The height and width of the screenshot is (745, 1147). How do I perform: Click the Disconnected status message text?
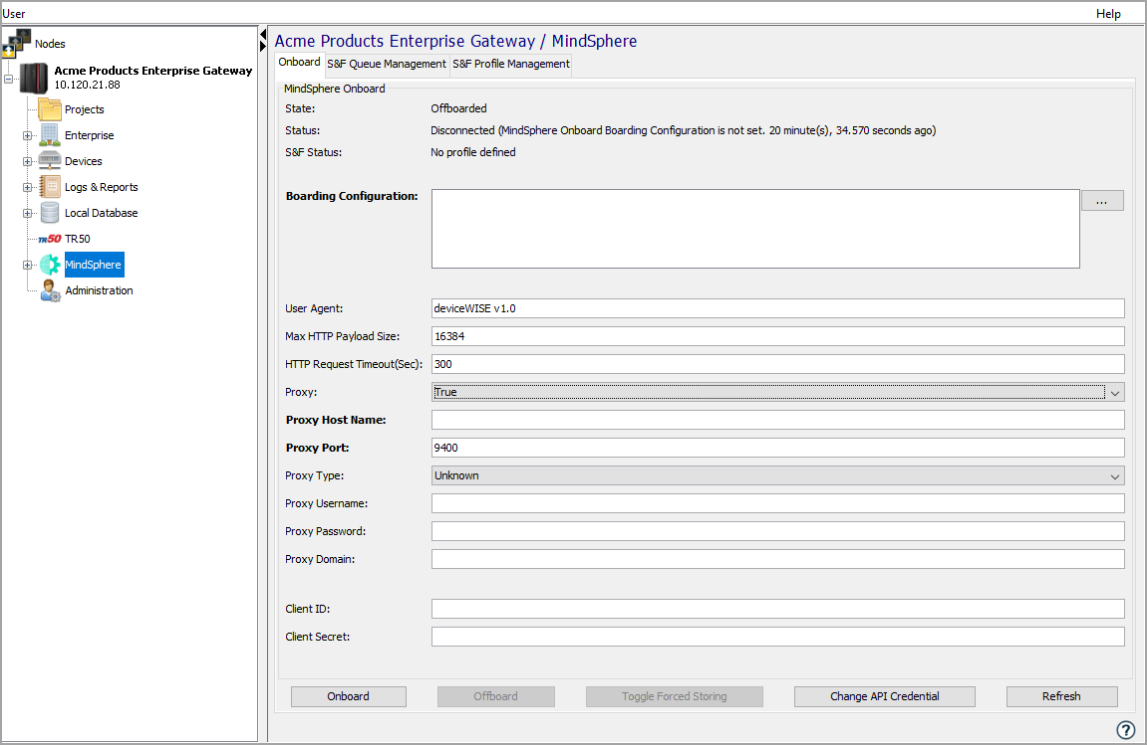(x=683, y=130)
